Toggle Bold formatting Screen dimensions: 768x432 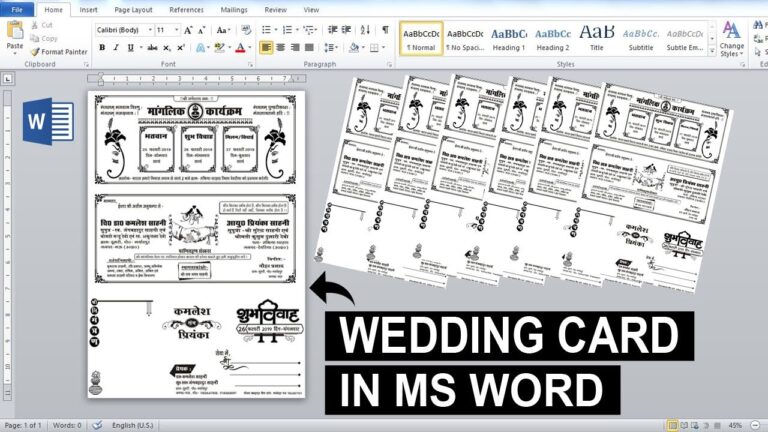point(102,48)
